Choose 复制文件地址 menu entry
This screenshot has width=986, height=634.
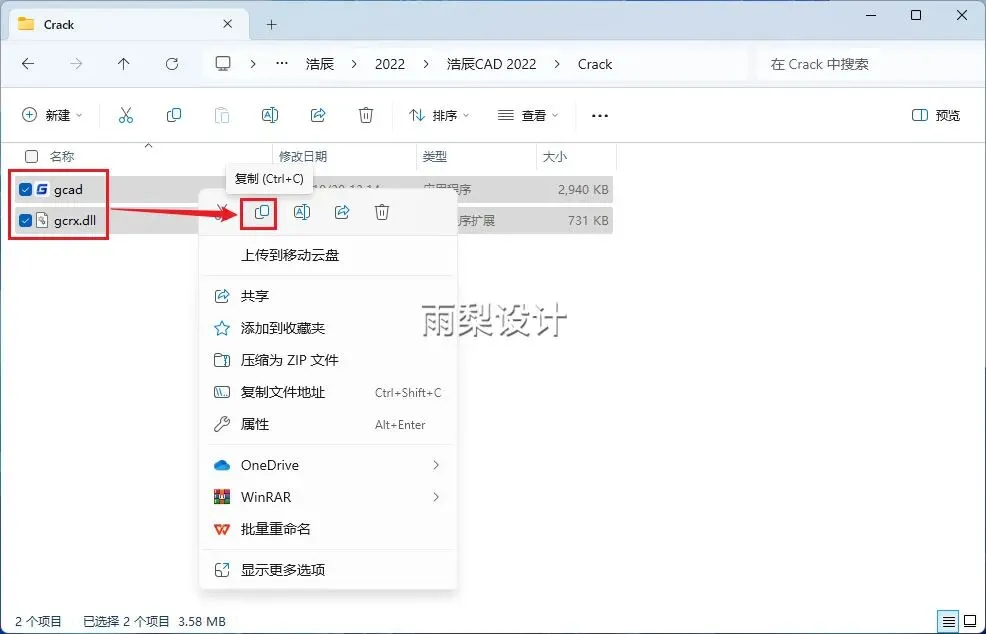328,392
